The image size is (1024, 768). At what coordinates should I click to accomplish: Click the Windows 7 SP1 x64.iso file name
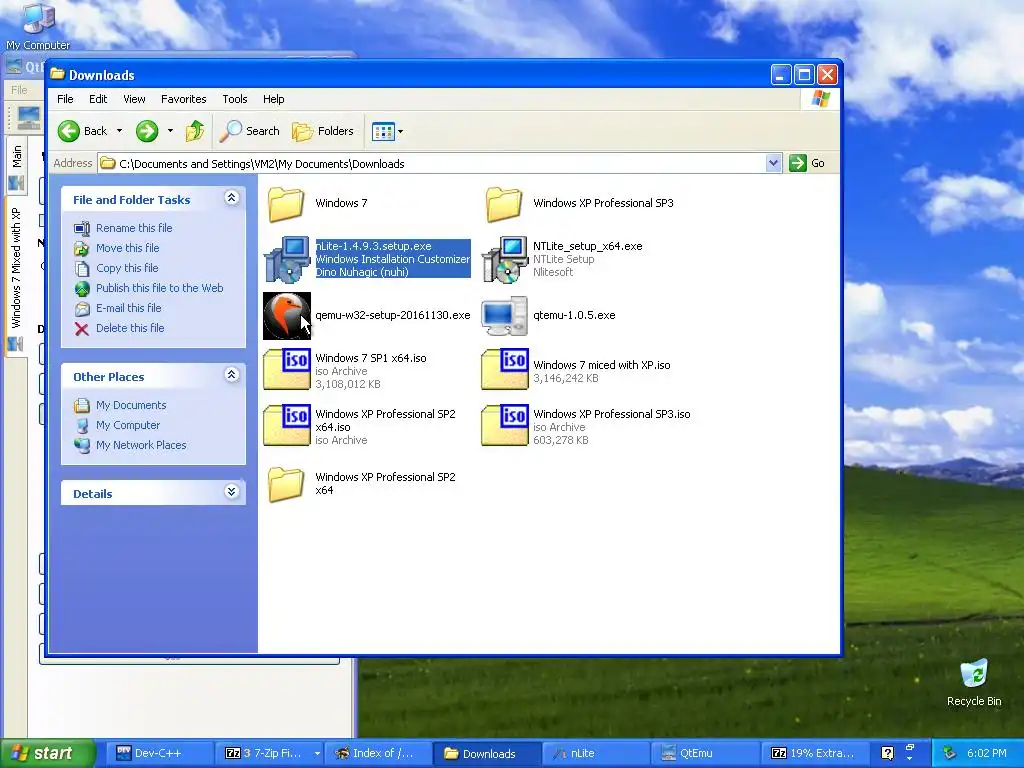pyautogui.click(x=370, y=358)
